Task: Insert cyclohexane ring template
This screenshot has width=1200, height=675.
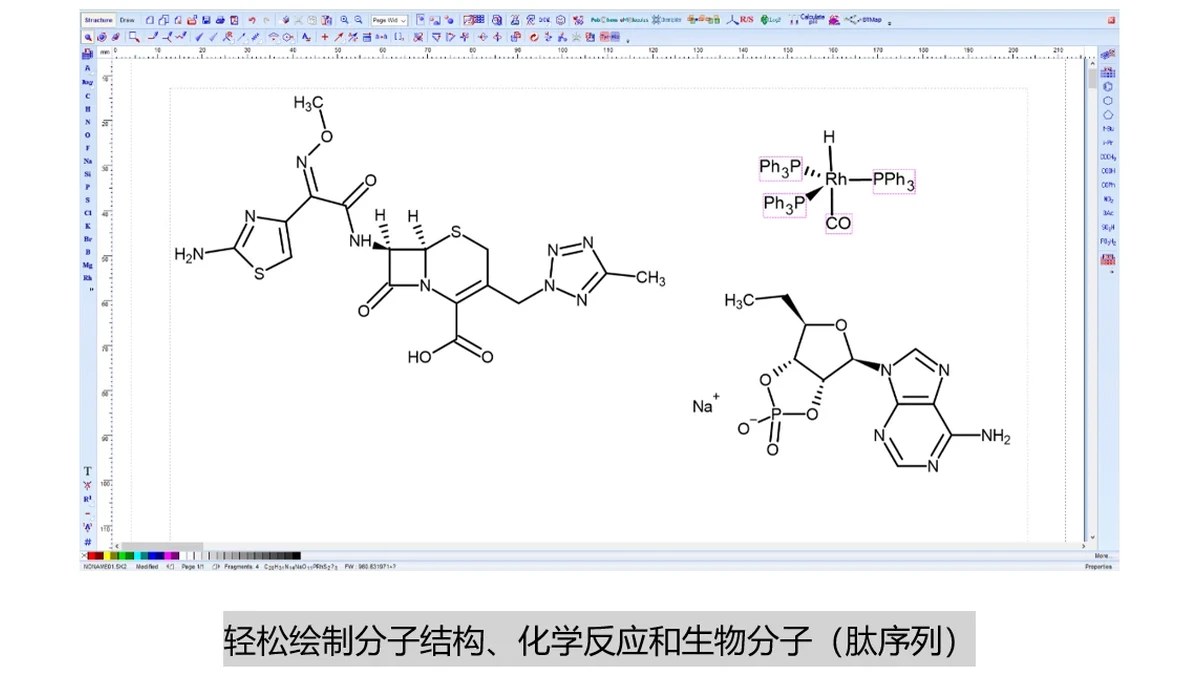Action: (x=1108, y=100)
